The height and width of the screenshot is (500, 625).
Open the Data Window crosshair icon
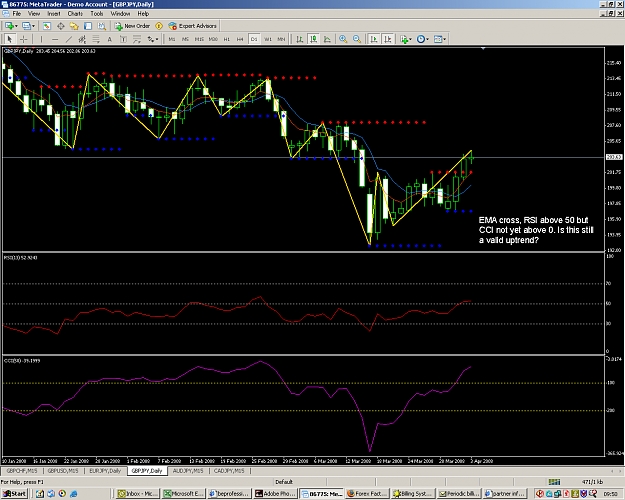click(x=61, y=26)
